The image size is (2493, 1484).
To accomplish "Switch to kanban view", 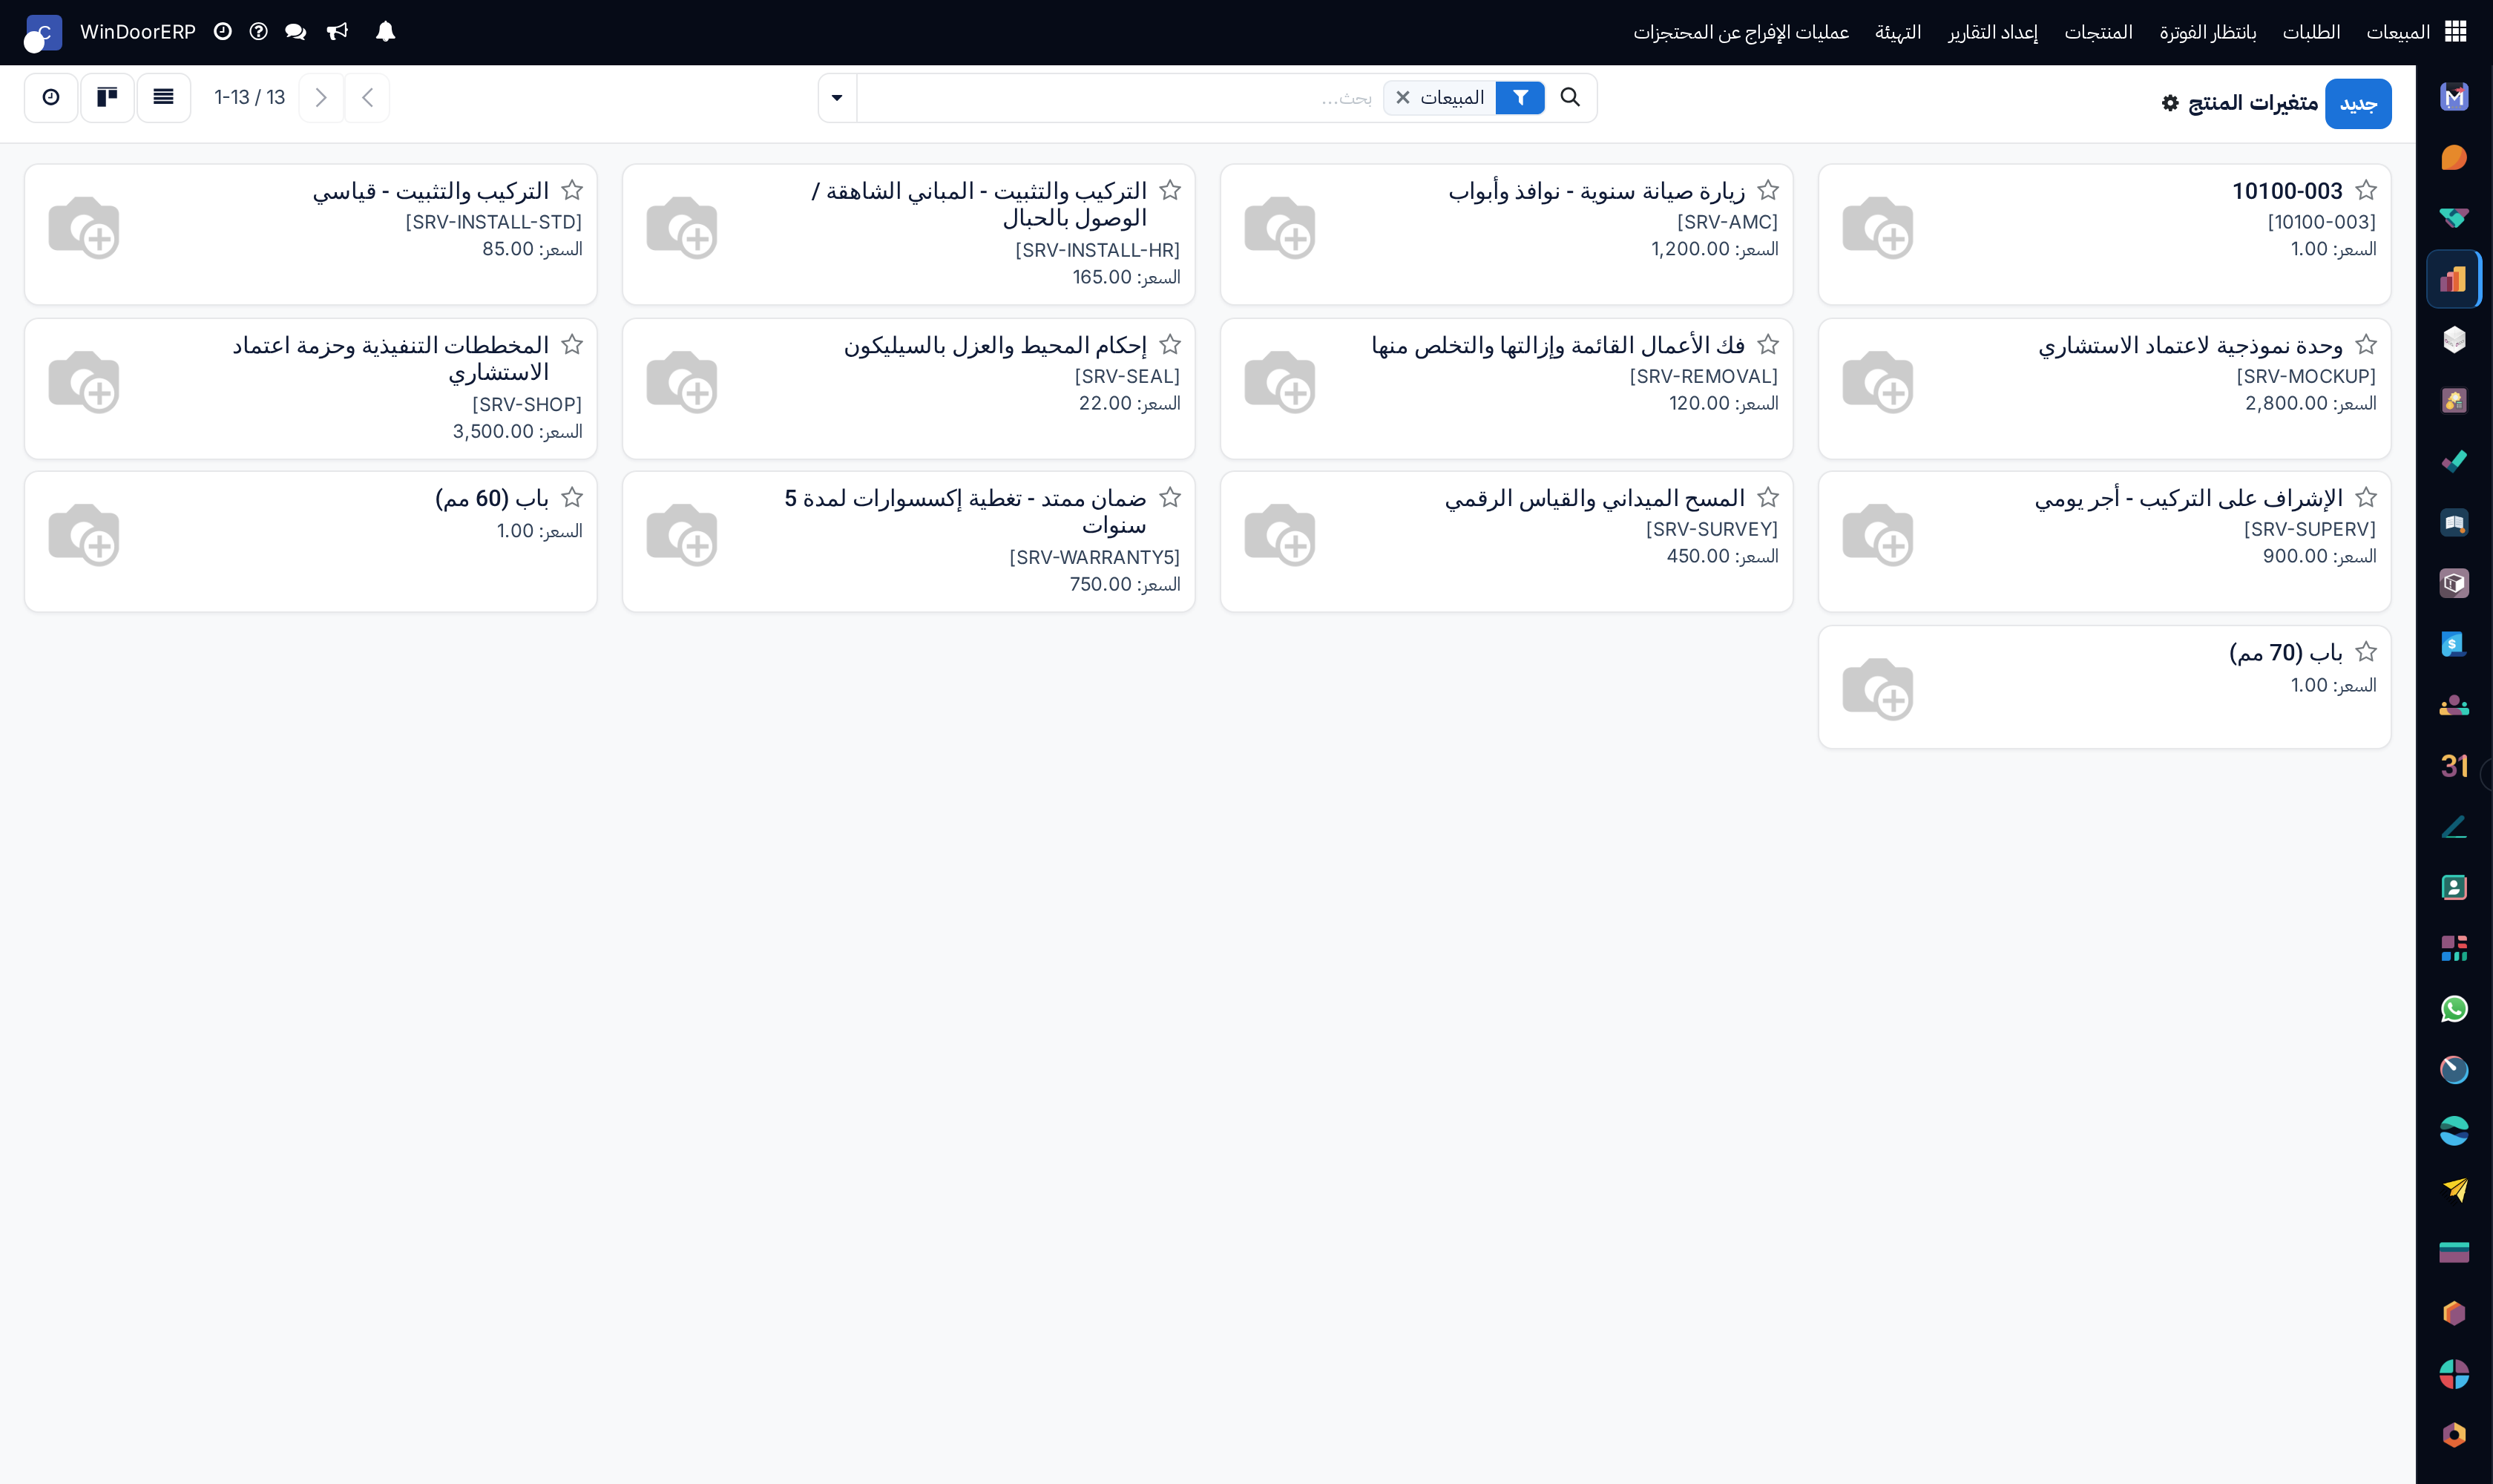I will (x=107, y=97).
